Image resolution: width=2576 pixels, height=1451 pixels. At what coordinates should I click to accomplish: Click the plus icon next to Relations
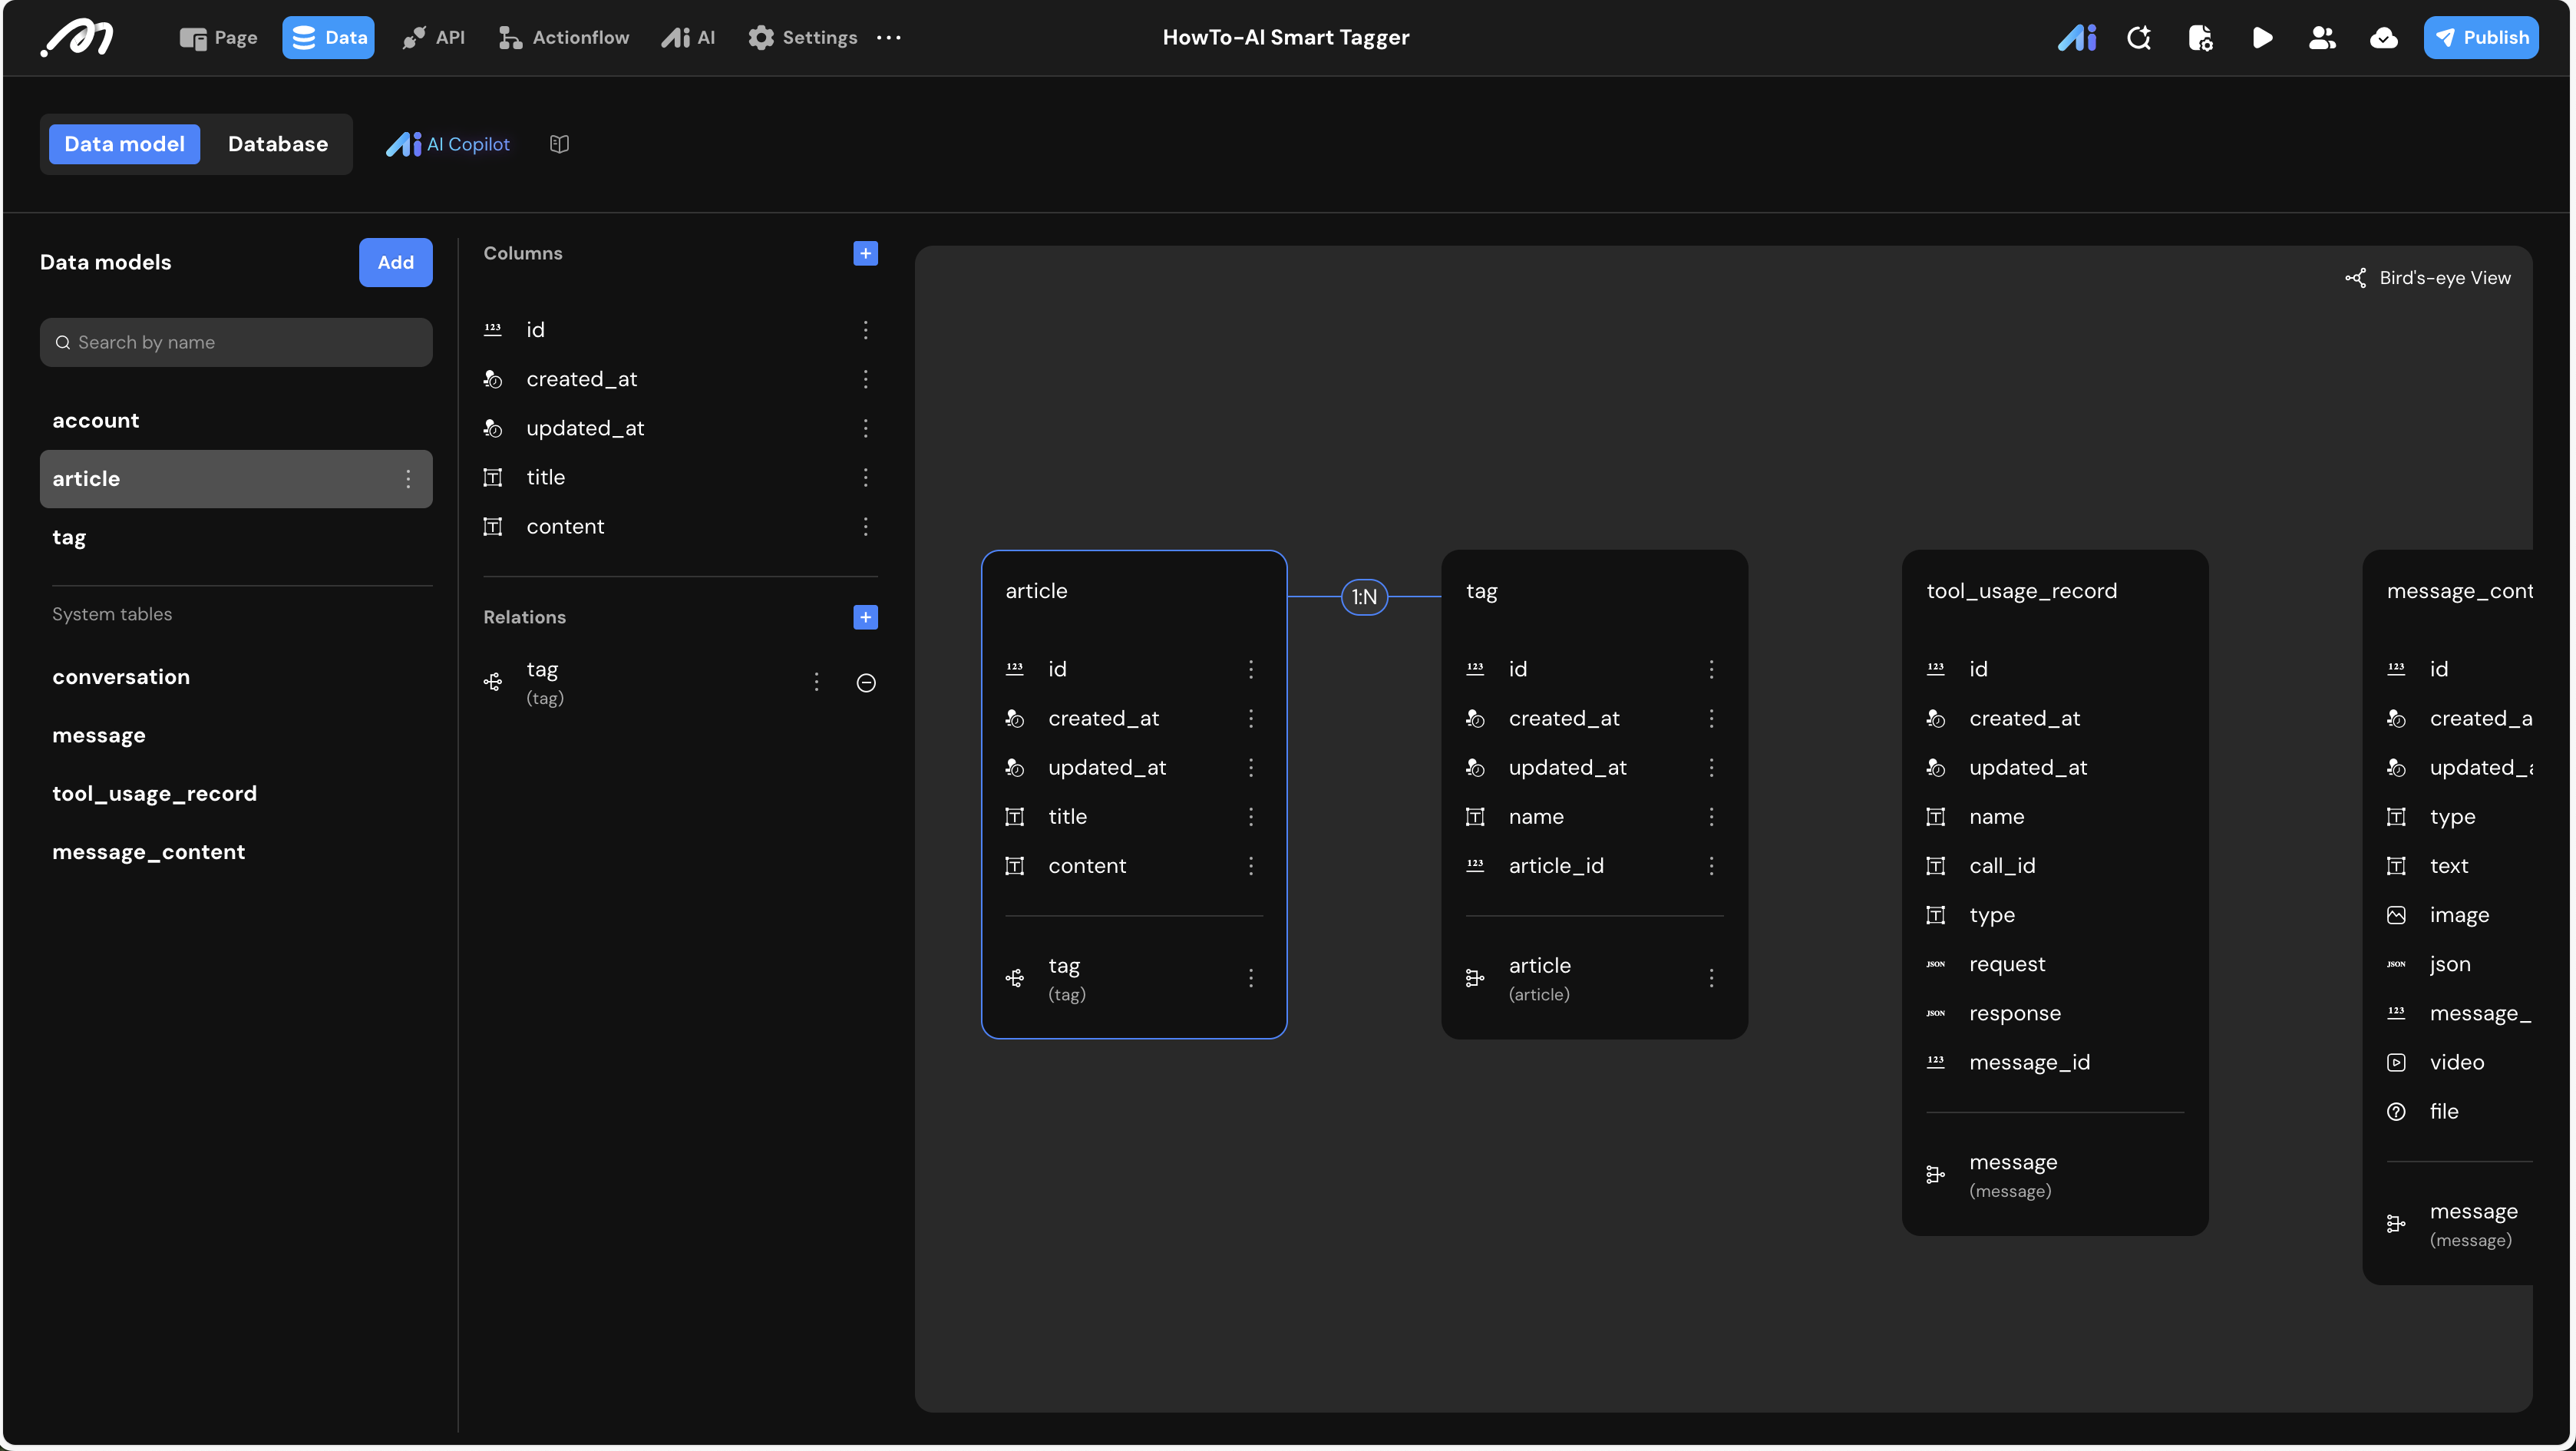(x=865, y=617)
